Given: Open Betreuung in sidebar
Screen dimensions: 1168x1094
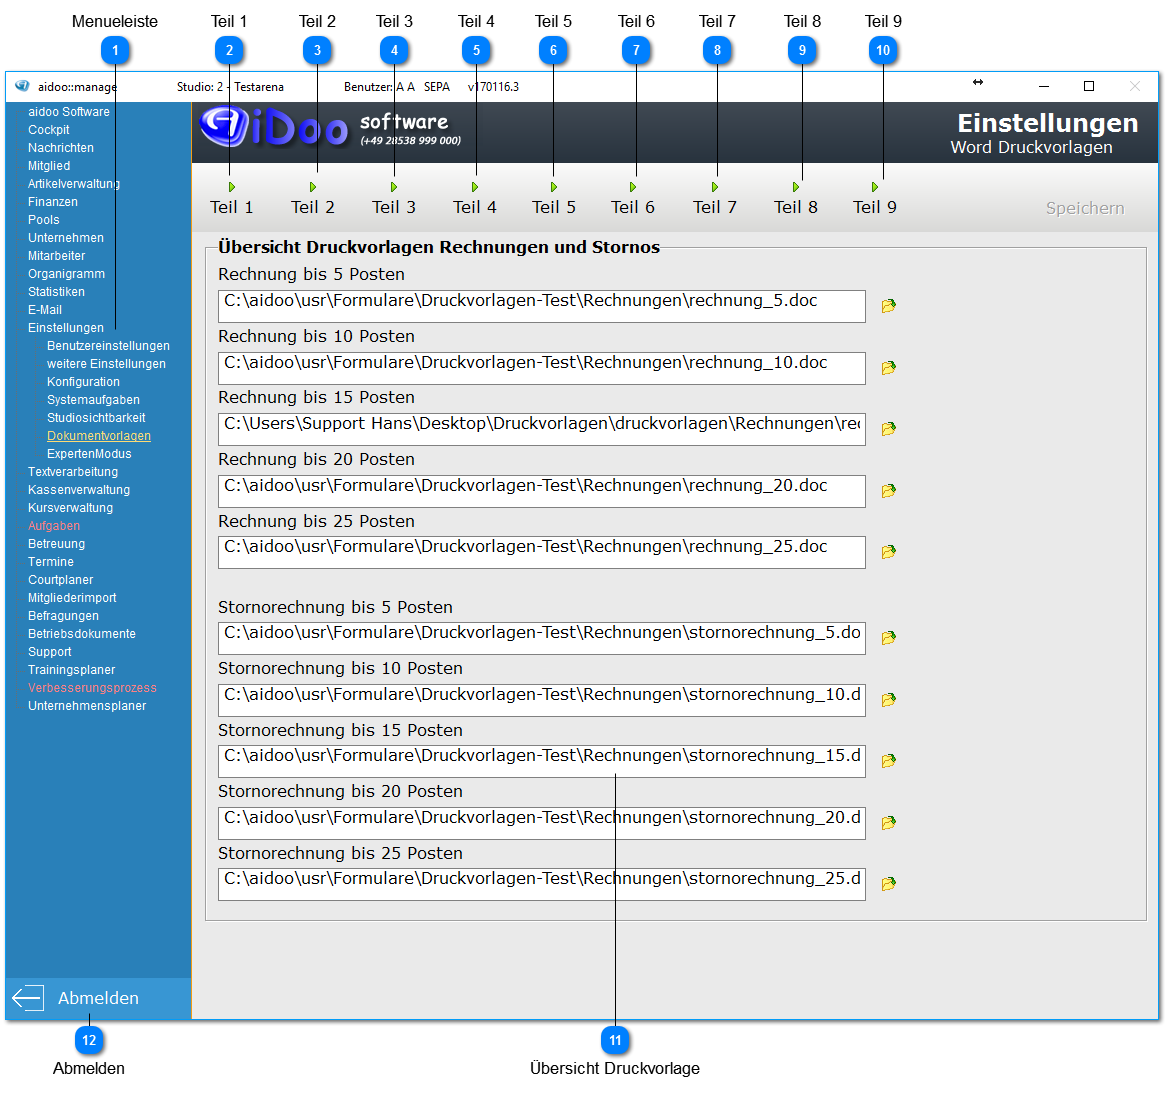Looking at the screenshot, I should tap(56, 544).
